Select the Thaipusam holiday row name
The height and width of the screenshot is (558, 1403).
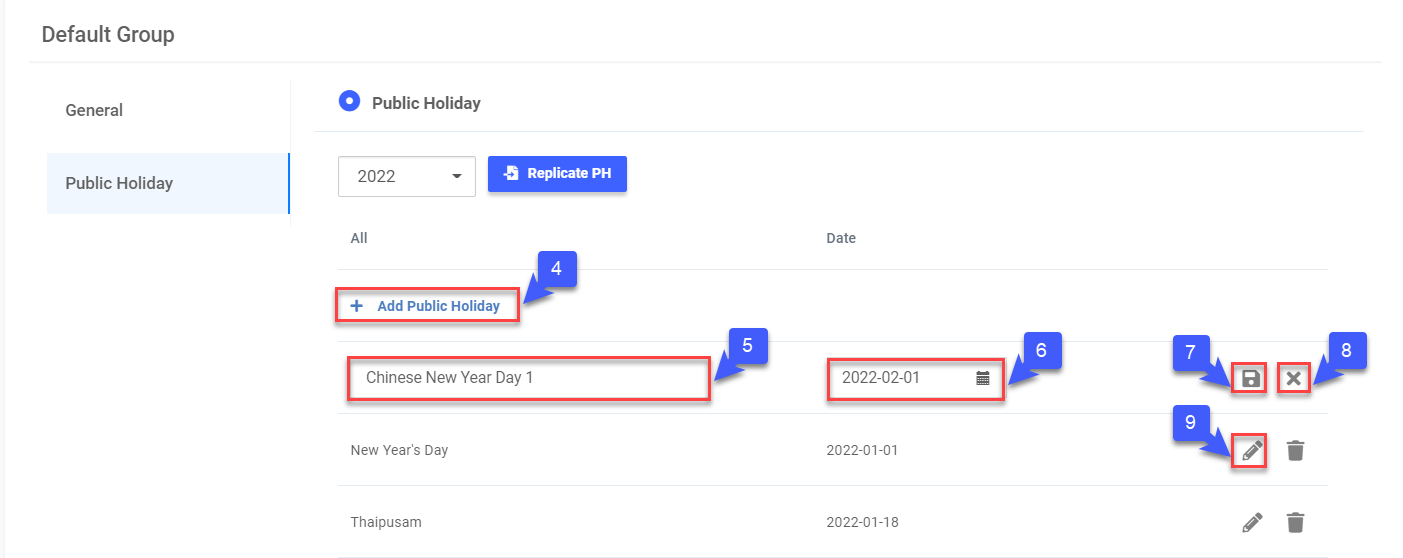(x=383, y=522)
